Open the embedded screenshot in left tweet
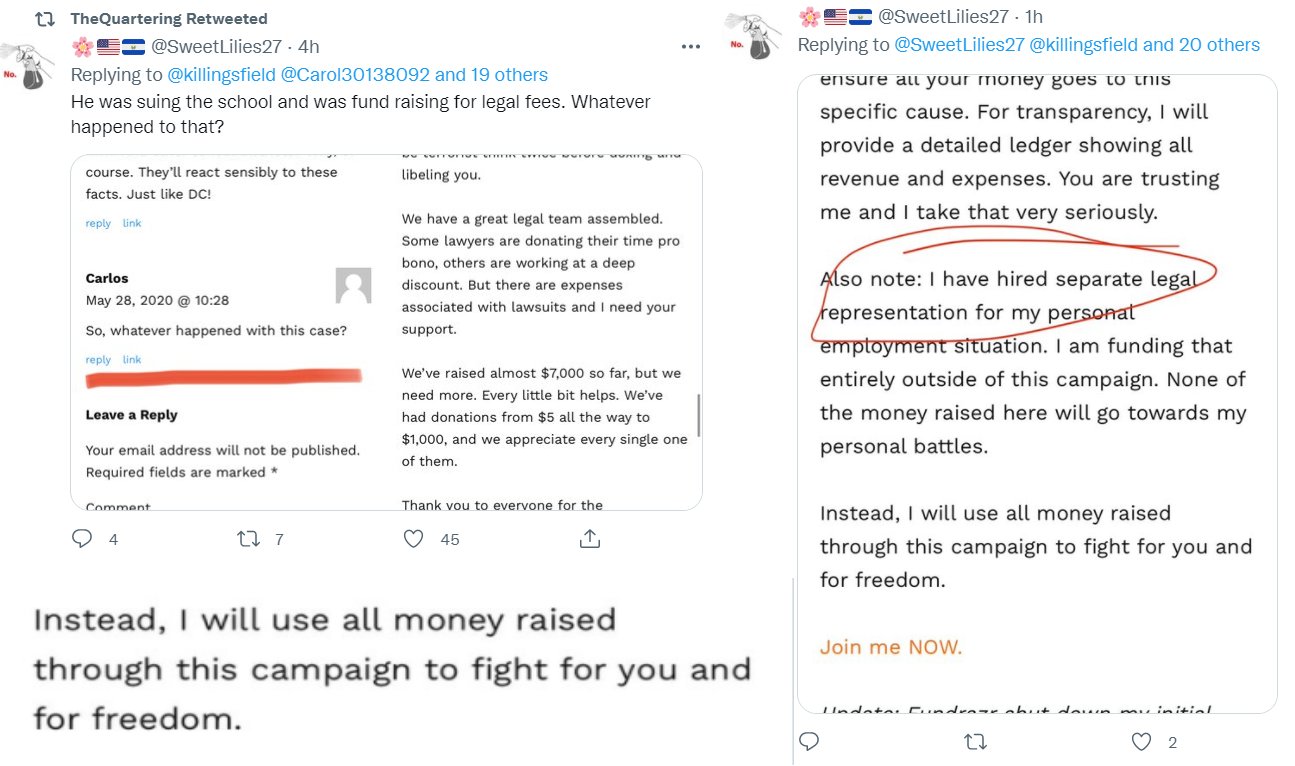 [x=386, y=332]
